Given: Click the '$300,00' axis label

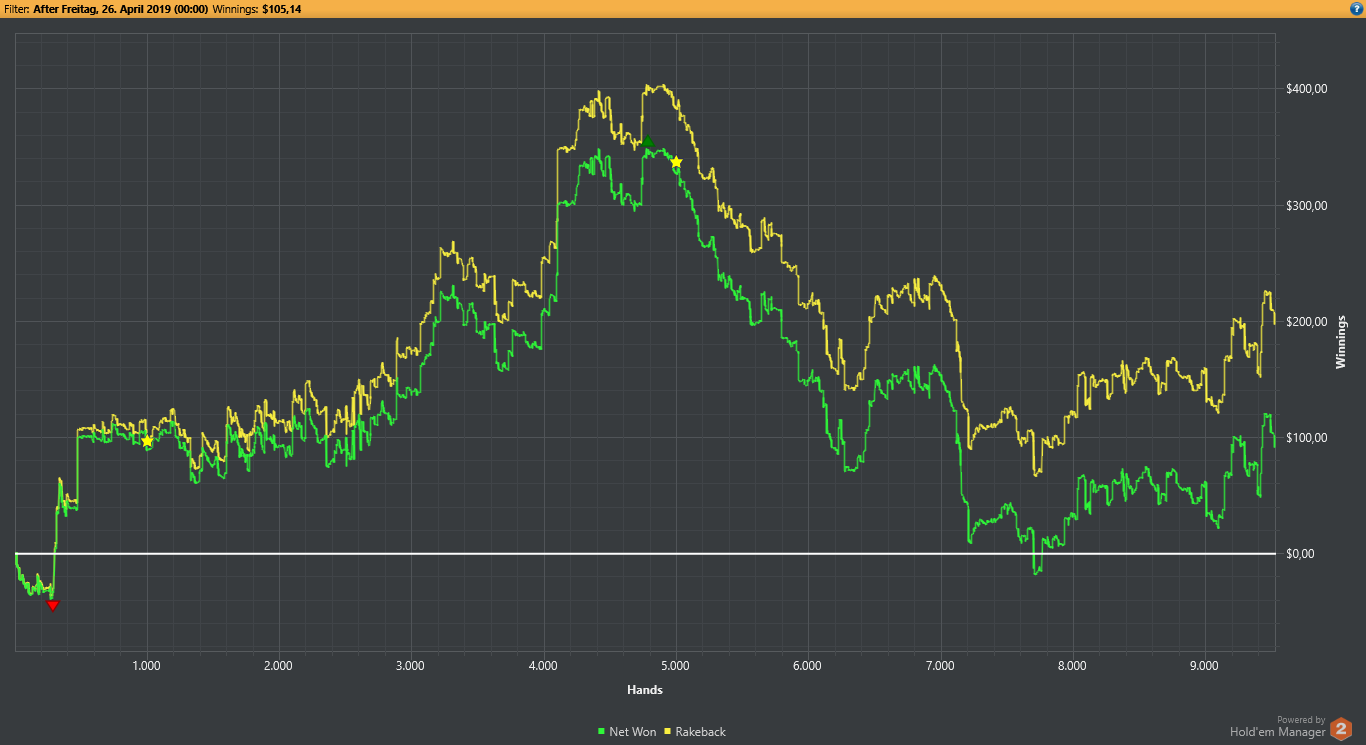Looking at the screenshot, I should (x=1307, y=205).
